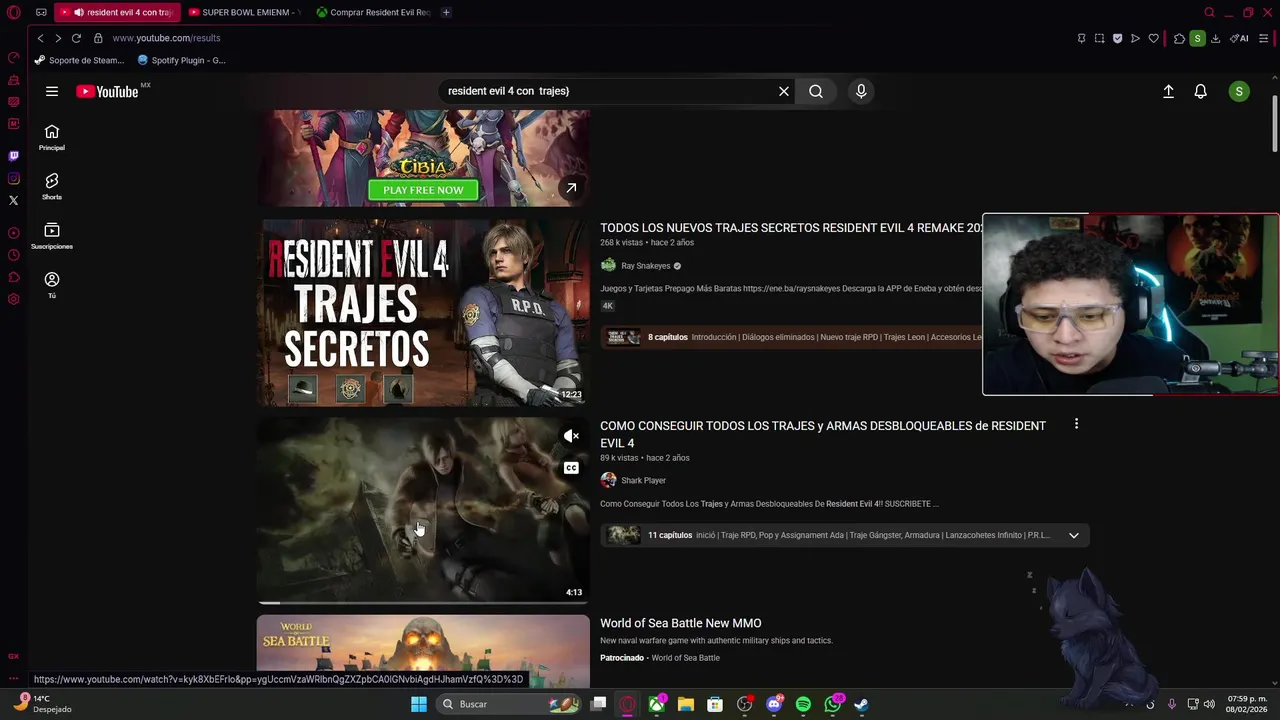The height and width of the screenshot is (720, 1280).
Task: Click the YouTube search magnifier button
Action: tap(816, 91)
